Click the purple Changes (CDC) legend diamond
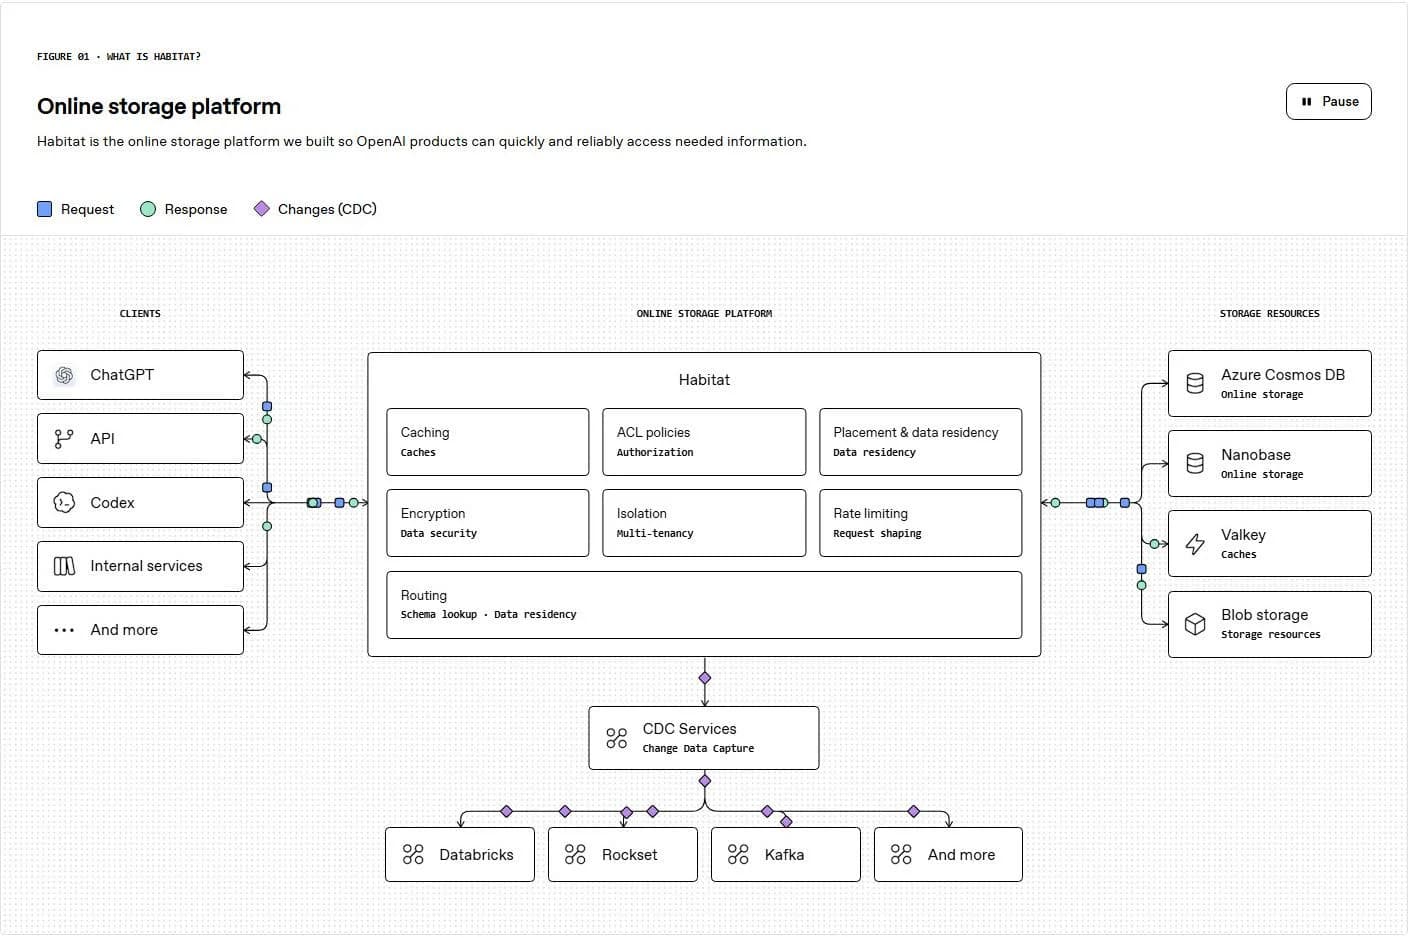Image resolution: width=1408 pixels, height=938 pixels. (x=262, y=209)
